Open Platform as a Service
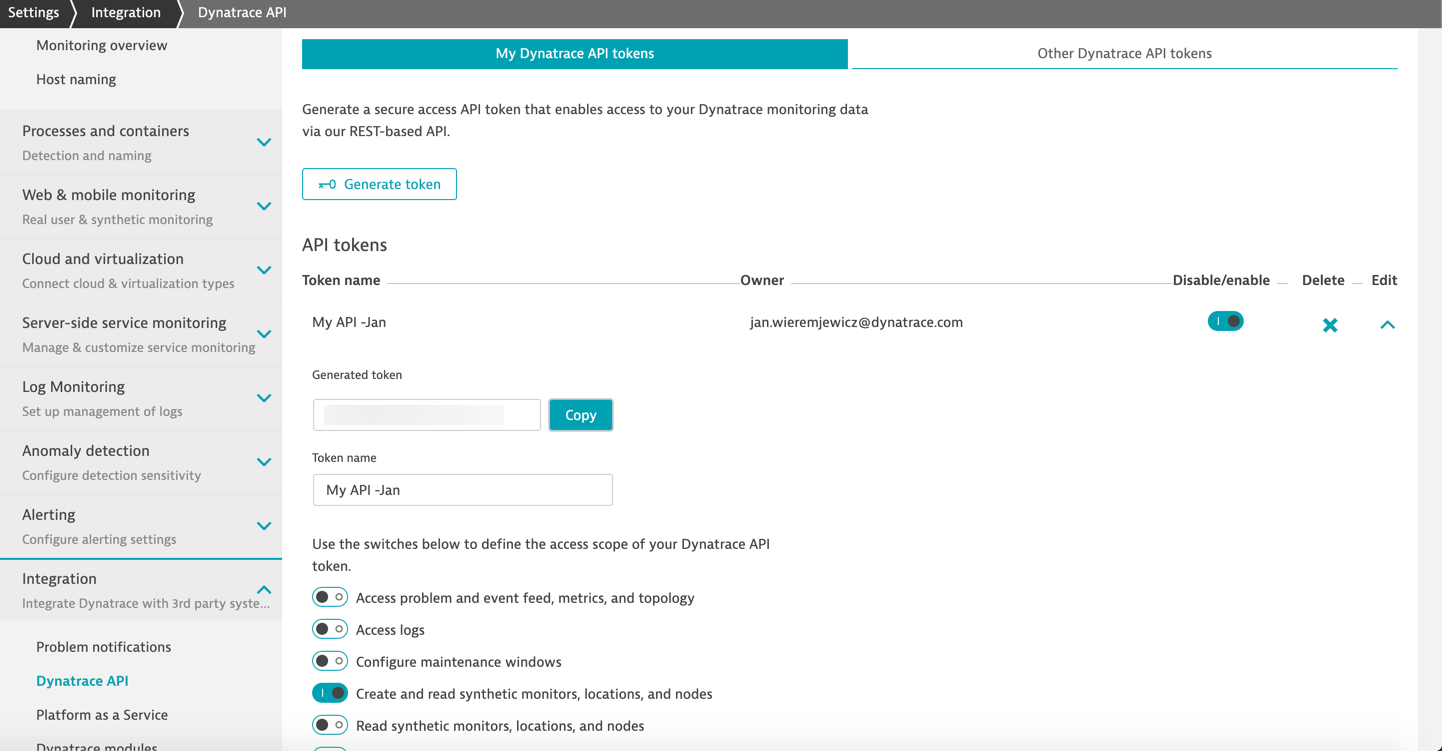The height and width of the screenshot is (751, 1442). [x=102, y=715]
